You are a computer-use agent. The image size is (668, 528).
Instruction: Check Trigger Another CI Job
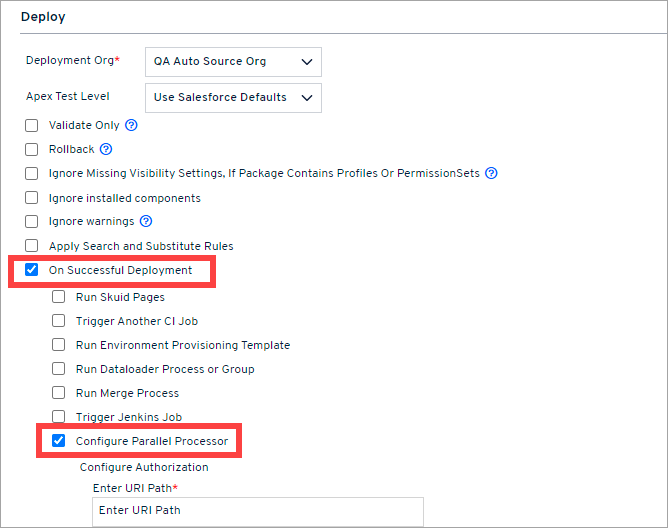[59, 321]
